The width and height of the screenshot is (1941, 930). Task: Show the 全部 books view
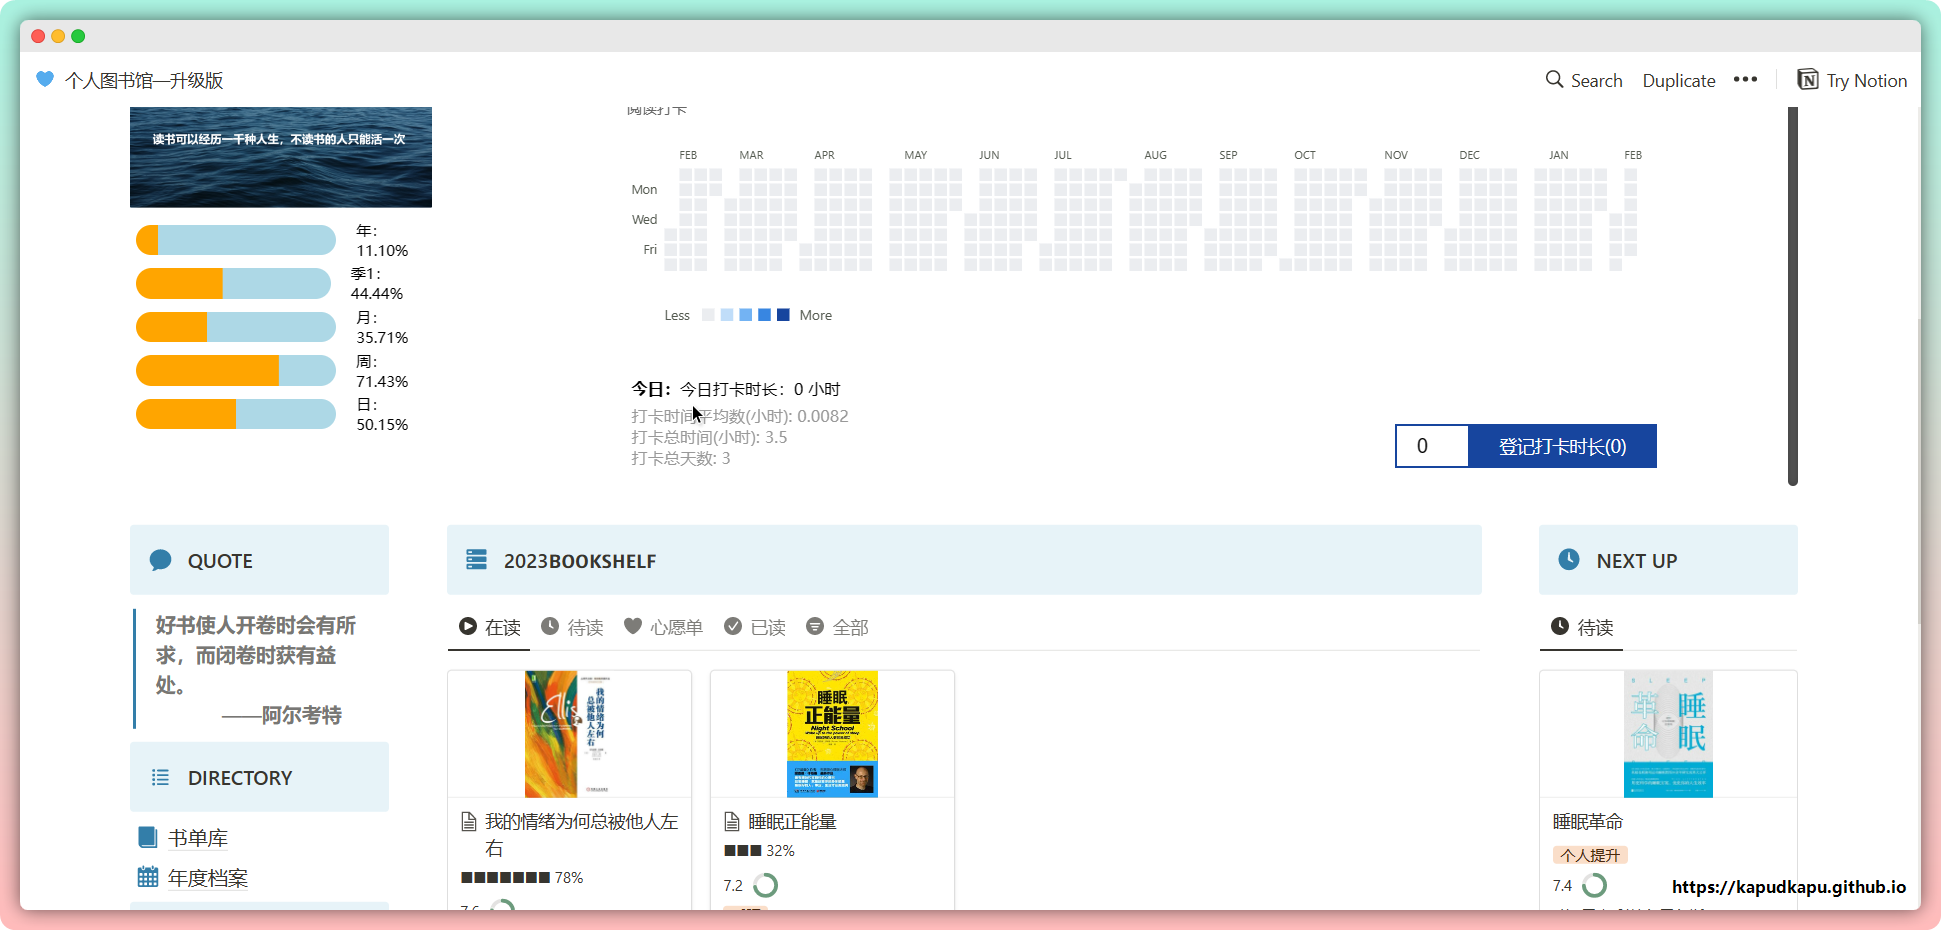click(838, 627)
